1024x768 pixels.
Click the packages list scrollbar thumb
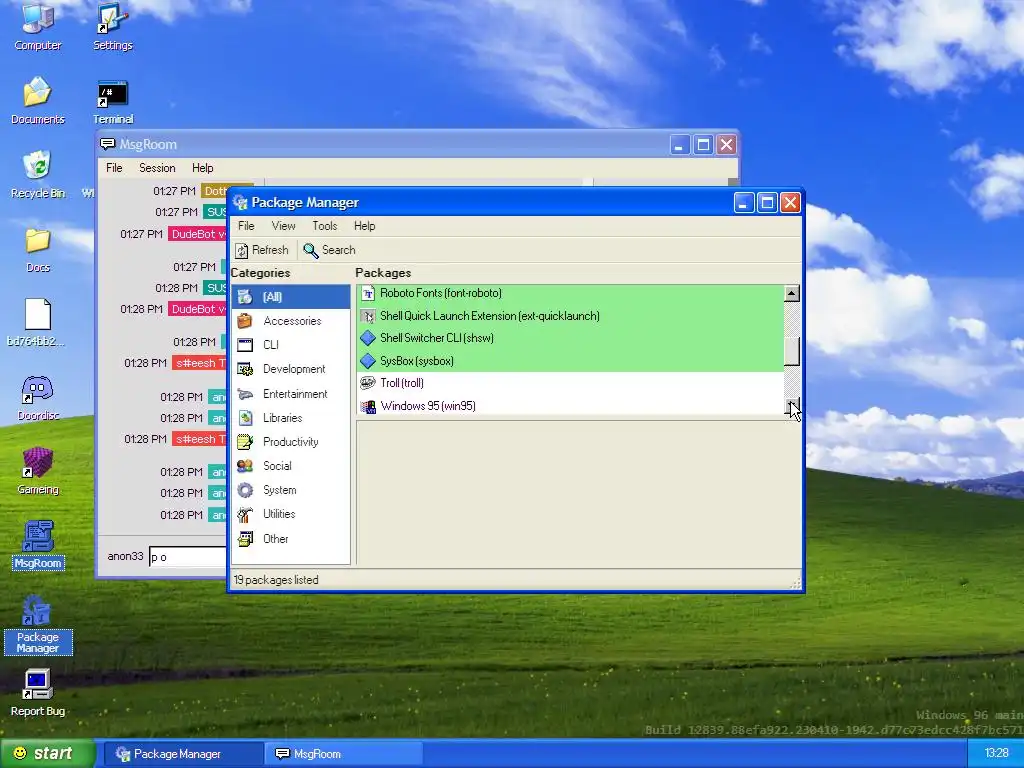pos(792,353)
